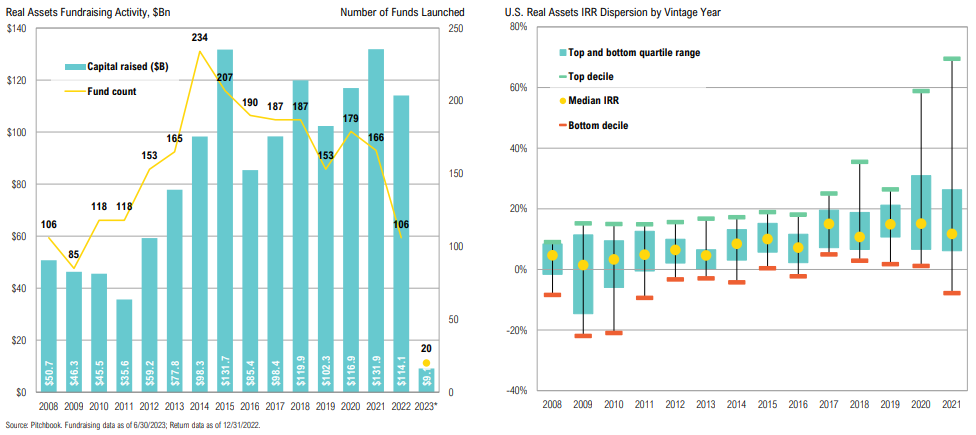Click the green Top decile legend marker

(560, 76)
